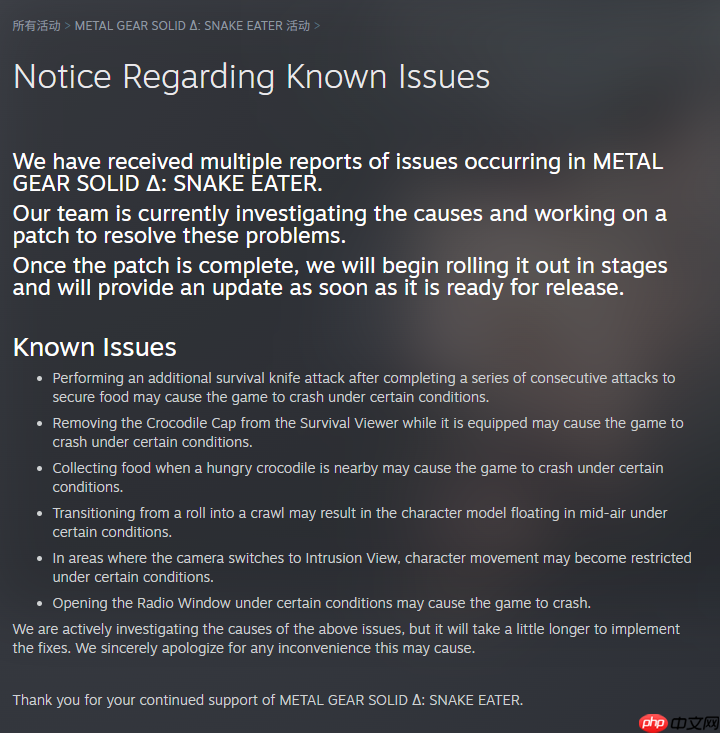Click the Thank you for continued support line
720x733 pixels.
coord(268,700)
